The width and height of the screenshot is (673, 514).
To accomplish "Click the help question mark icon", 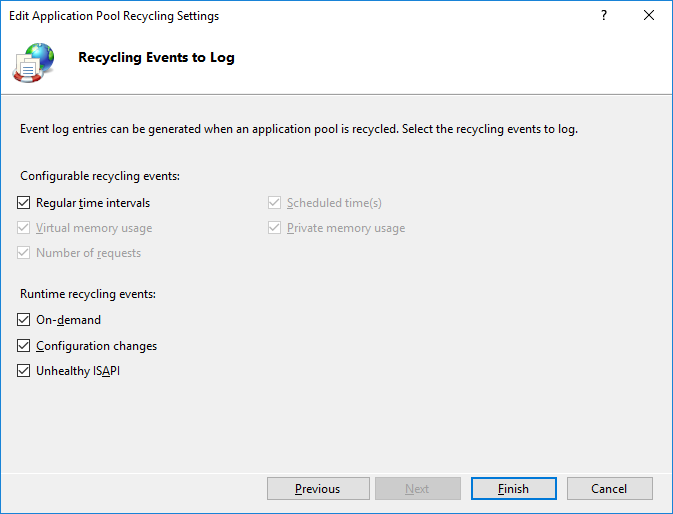I will click(x=604, y=15).
